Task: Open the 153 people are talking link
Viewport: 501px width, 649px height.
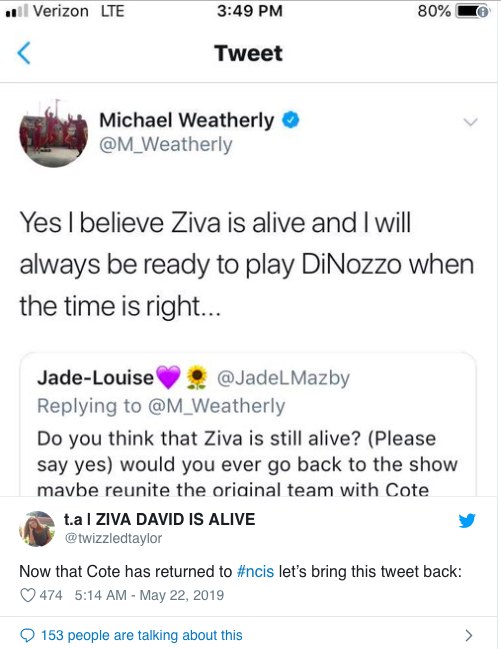Action: pyautogui.click(x=142, y=635)
